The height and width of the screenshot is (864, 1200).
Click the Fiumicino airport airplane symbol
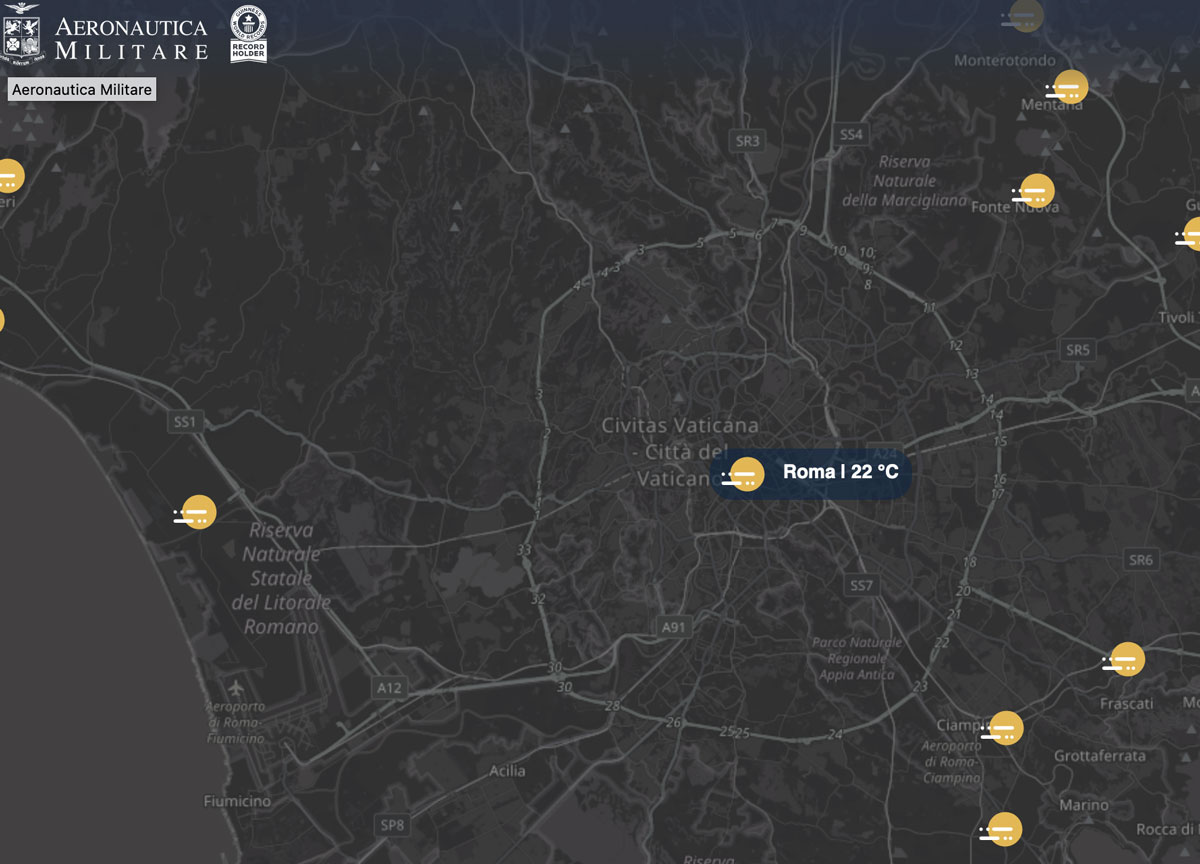coord(235,689)
